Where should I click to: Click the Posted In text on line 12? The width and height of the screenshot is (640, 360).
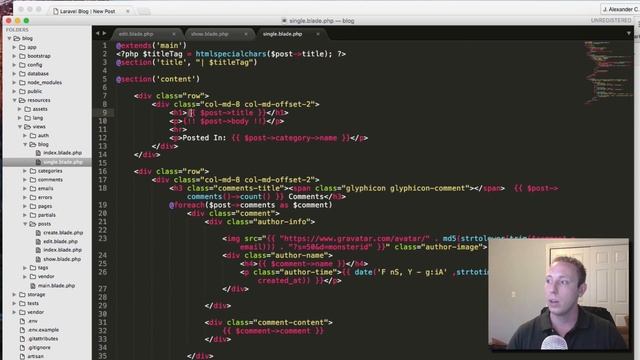[204, 138]
